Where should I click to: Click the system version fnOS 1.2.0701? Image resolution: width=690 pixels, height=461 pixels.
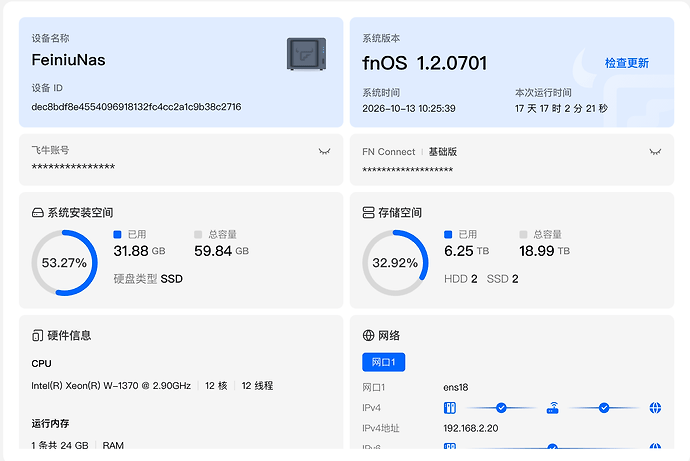[x=425, y=63]
